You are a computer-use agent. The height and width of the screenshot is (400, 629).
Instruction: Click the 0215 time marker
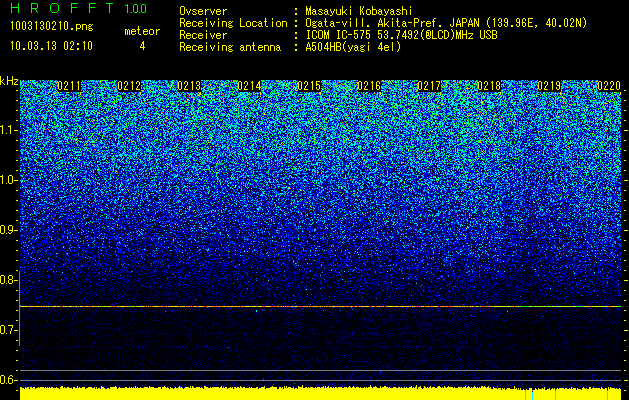(x=309, y=86)
